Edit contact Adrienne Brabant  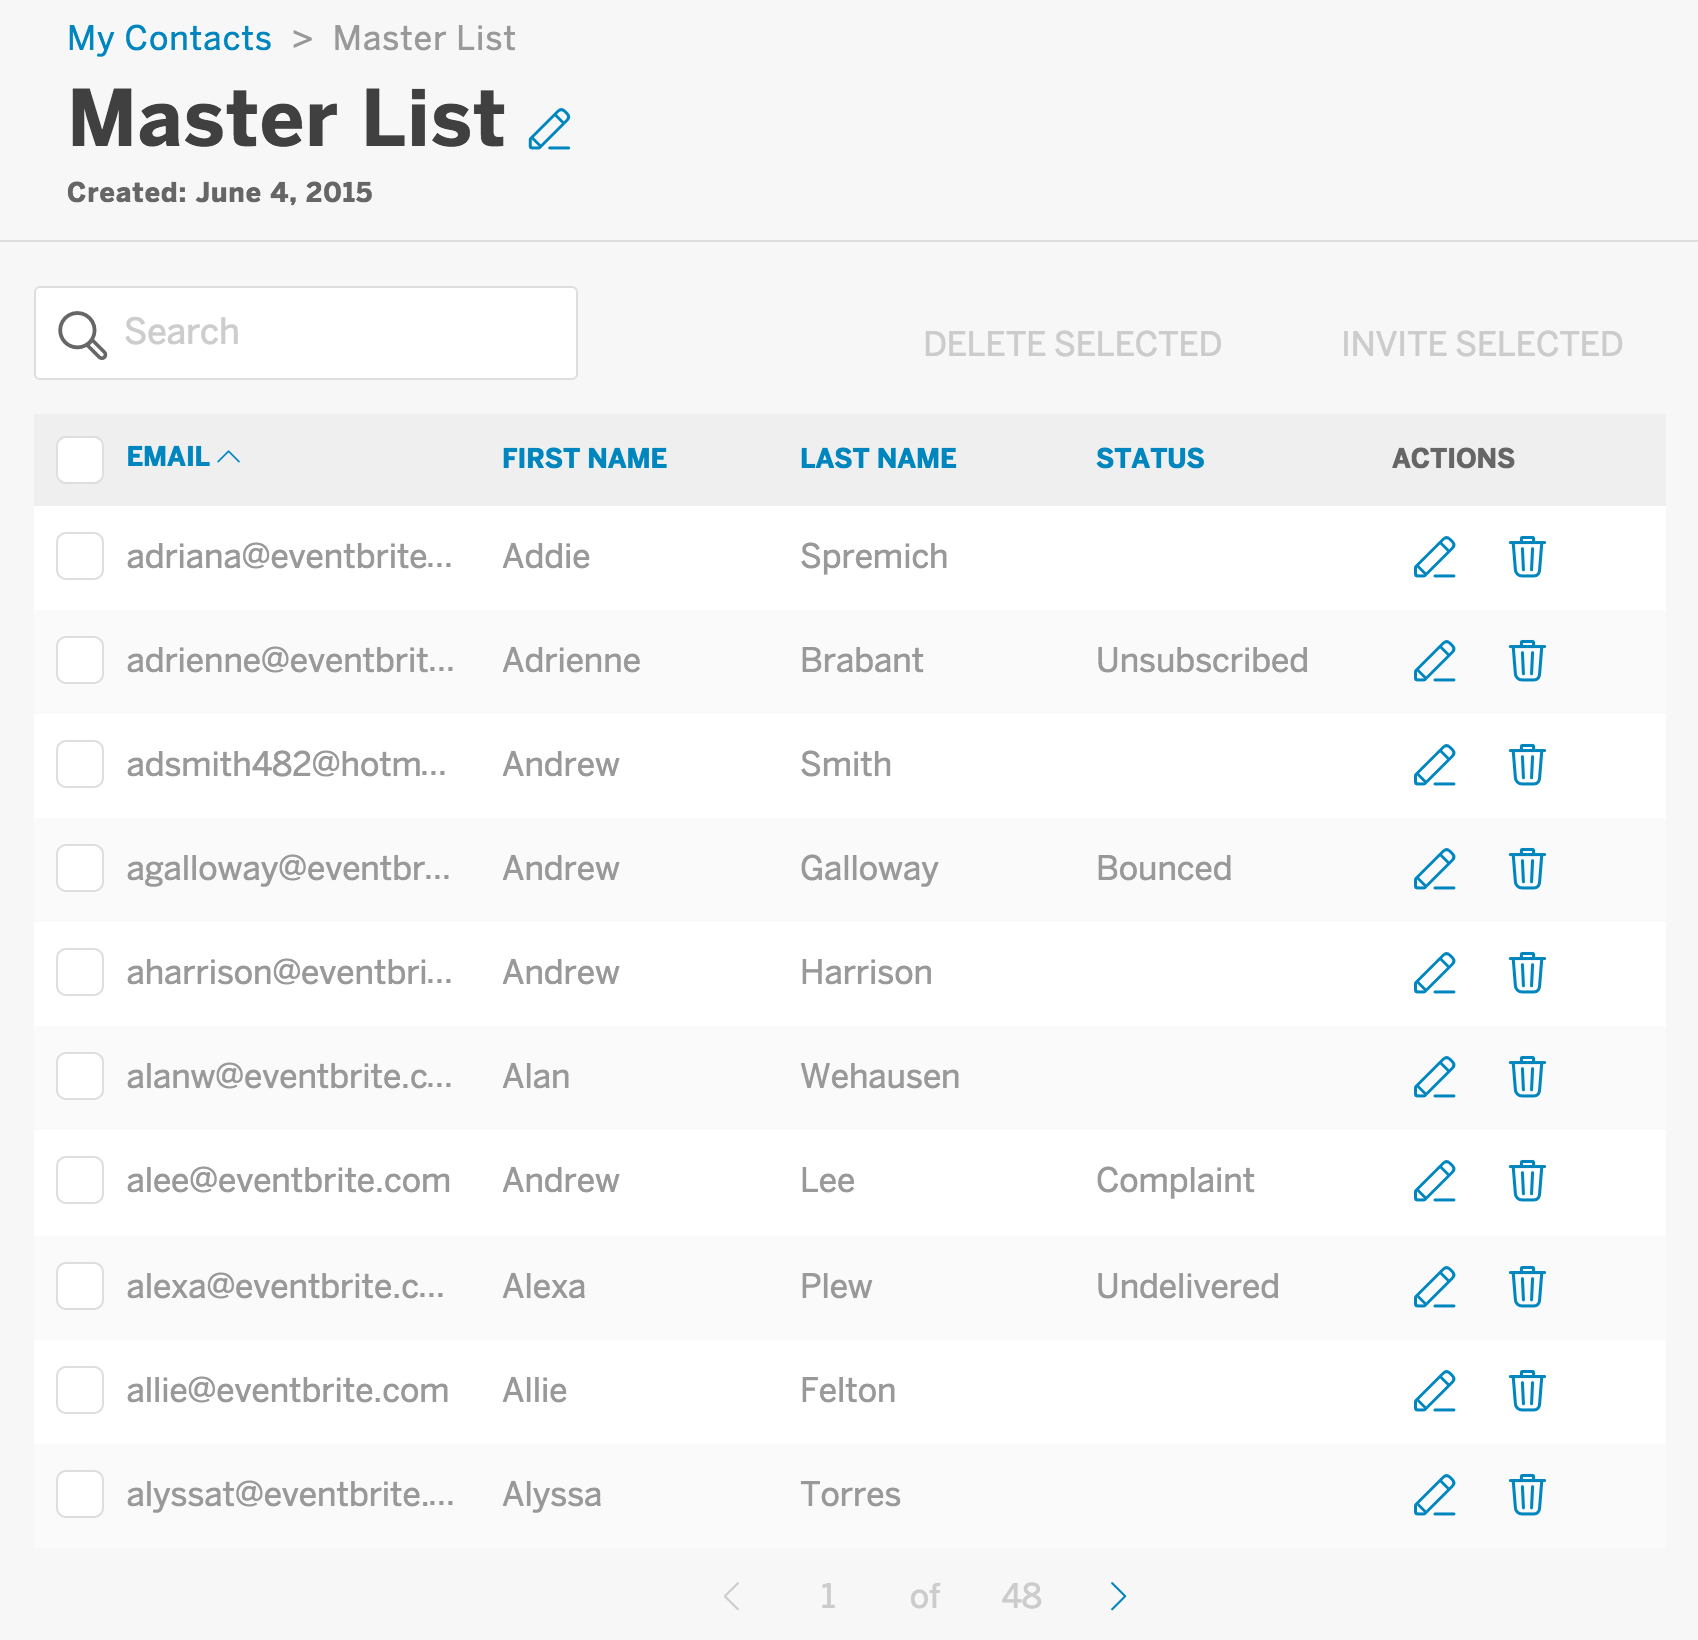pos(1434,661)
